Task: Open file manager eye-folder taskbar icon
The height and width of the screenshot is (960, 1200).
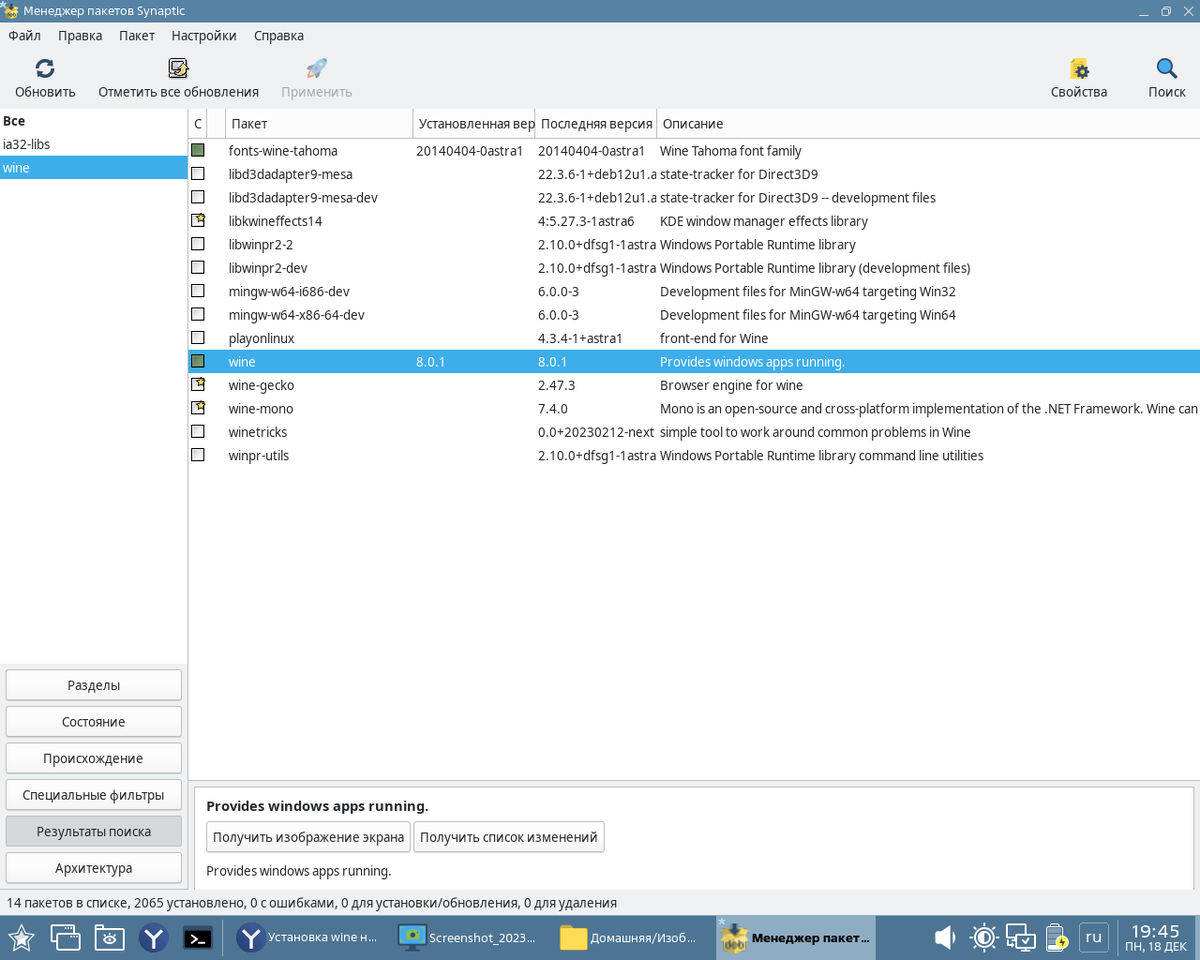Action: [x=110, y=938]
